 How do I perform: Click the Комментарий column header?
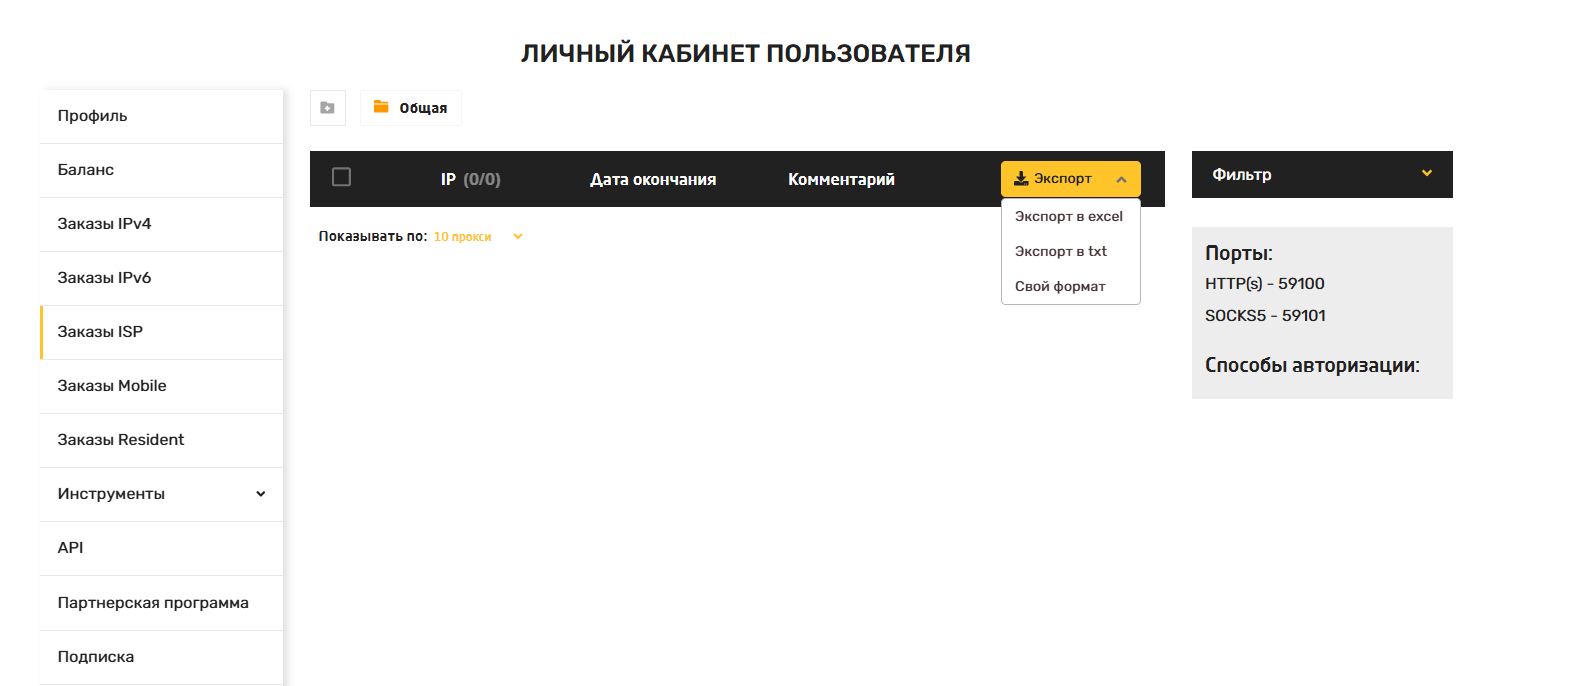tap(841, 179)
